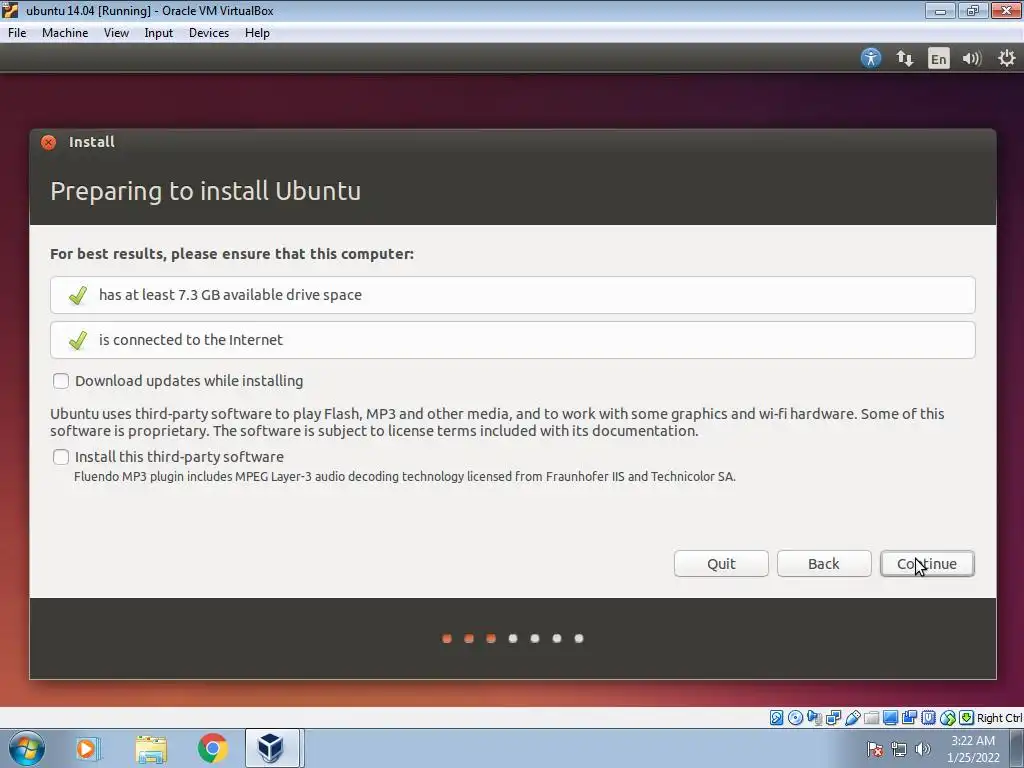Click VirtualBox shared folders status icon

click(x=871, y=718)
